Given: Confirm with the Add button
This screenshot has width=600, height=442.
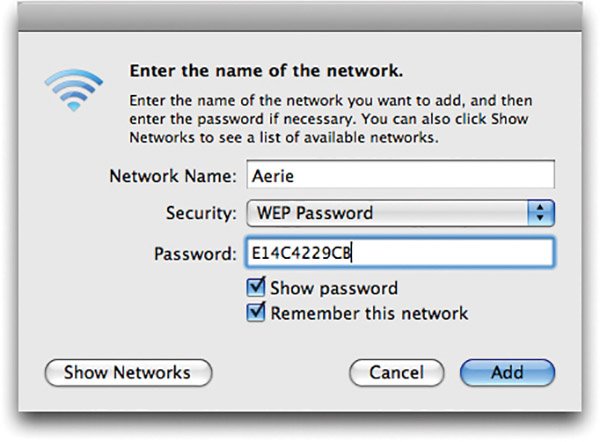Looking at the screenshot, I should pyautogui.click(x=506, y=372).
